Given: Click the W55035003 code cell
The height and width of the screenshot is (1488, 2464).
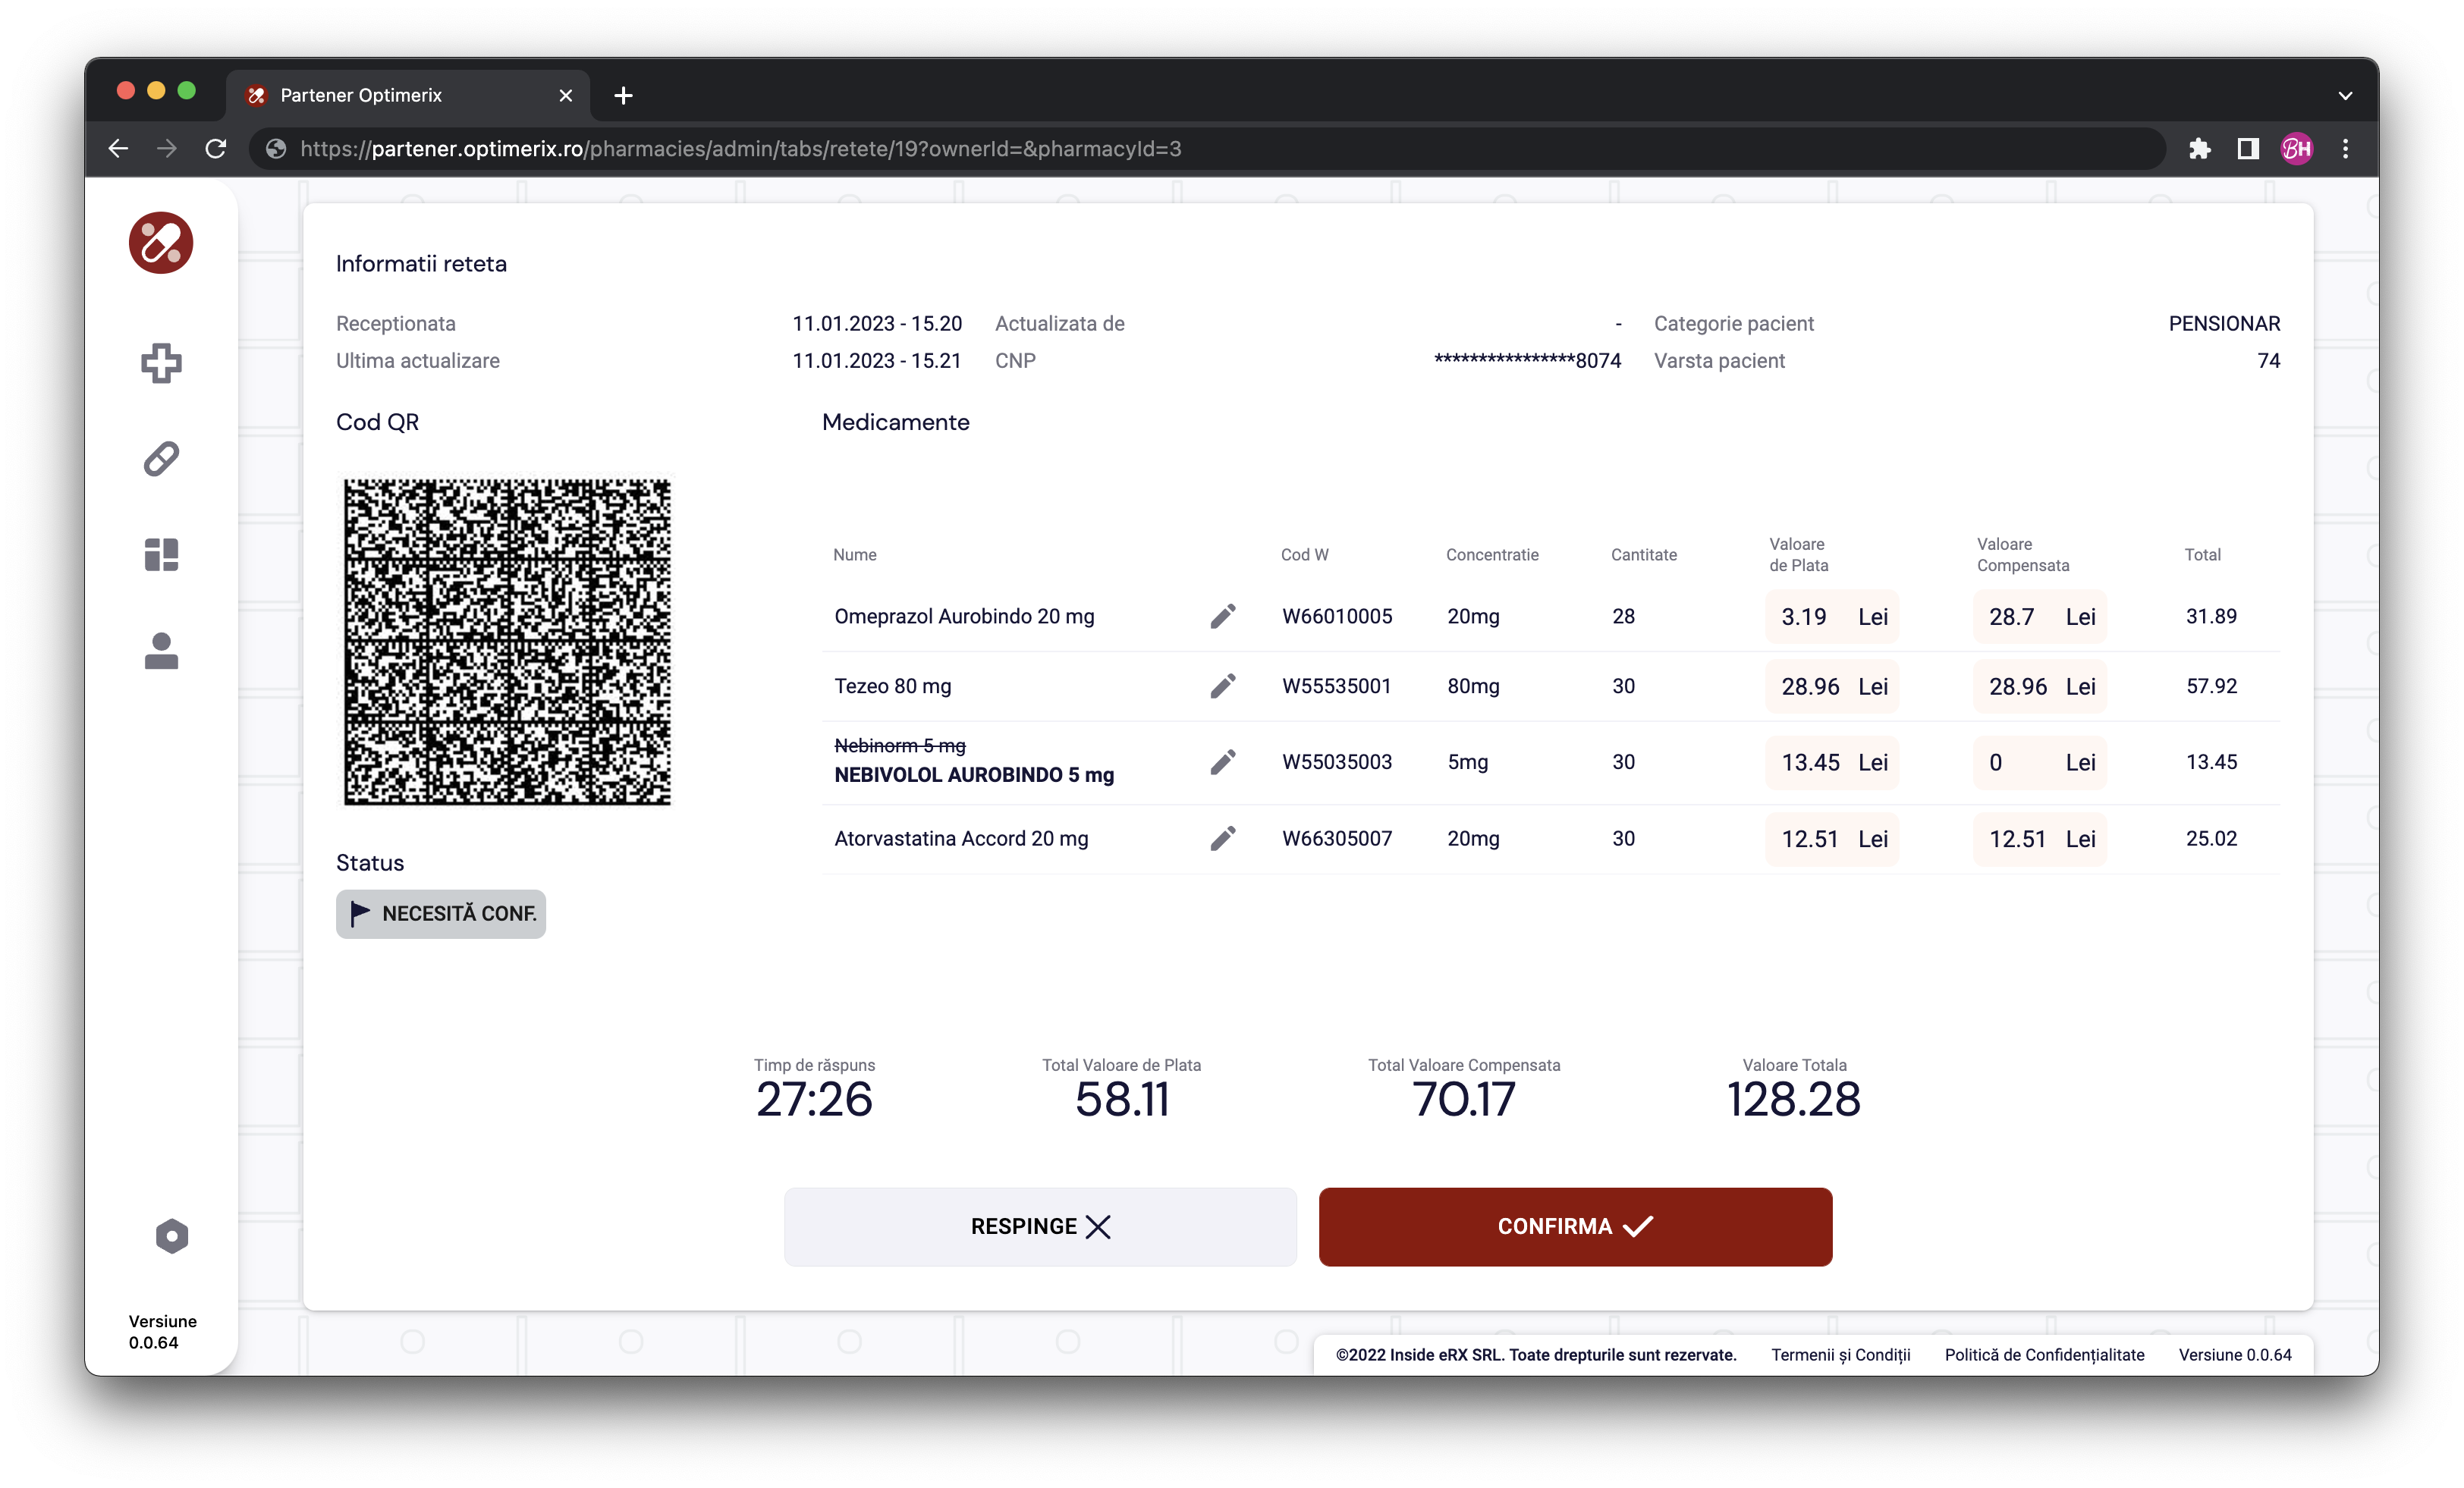Looking at the screenshot, I should point(1337,762).
